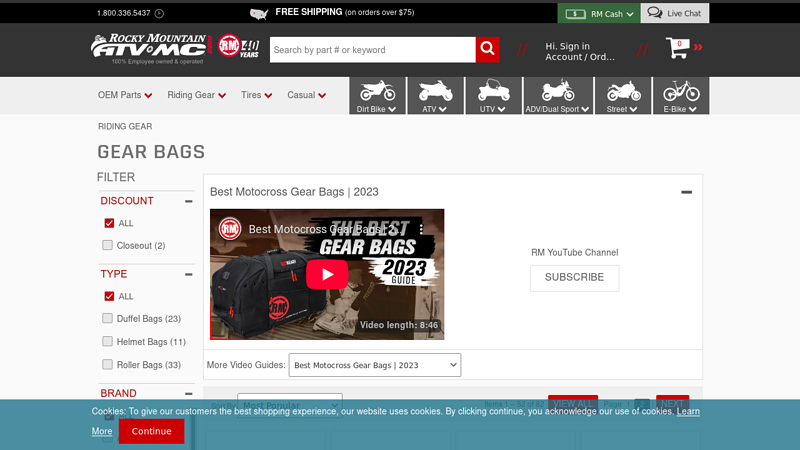Click the Rocky Mountain ATV MC logo
The image size is (800, 450).
click(x=148, y=48)
